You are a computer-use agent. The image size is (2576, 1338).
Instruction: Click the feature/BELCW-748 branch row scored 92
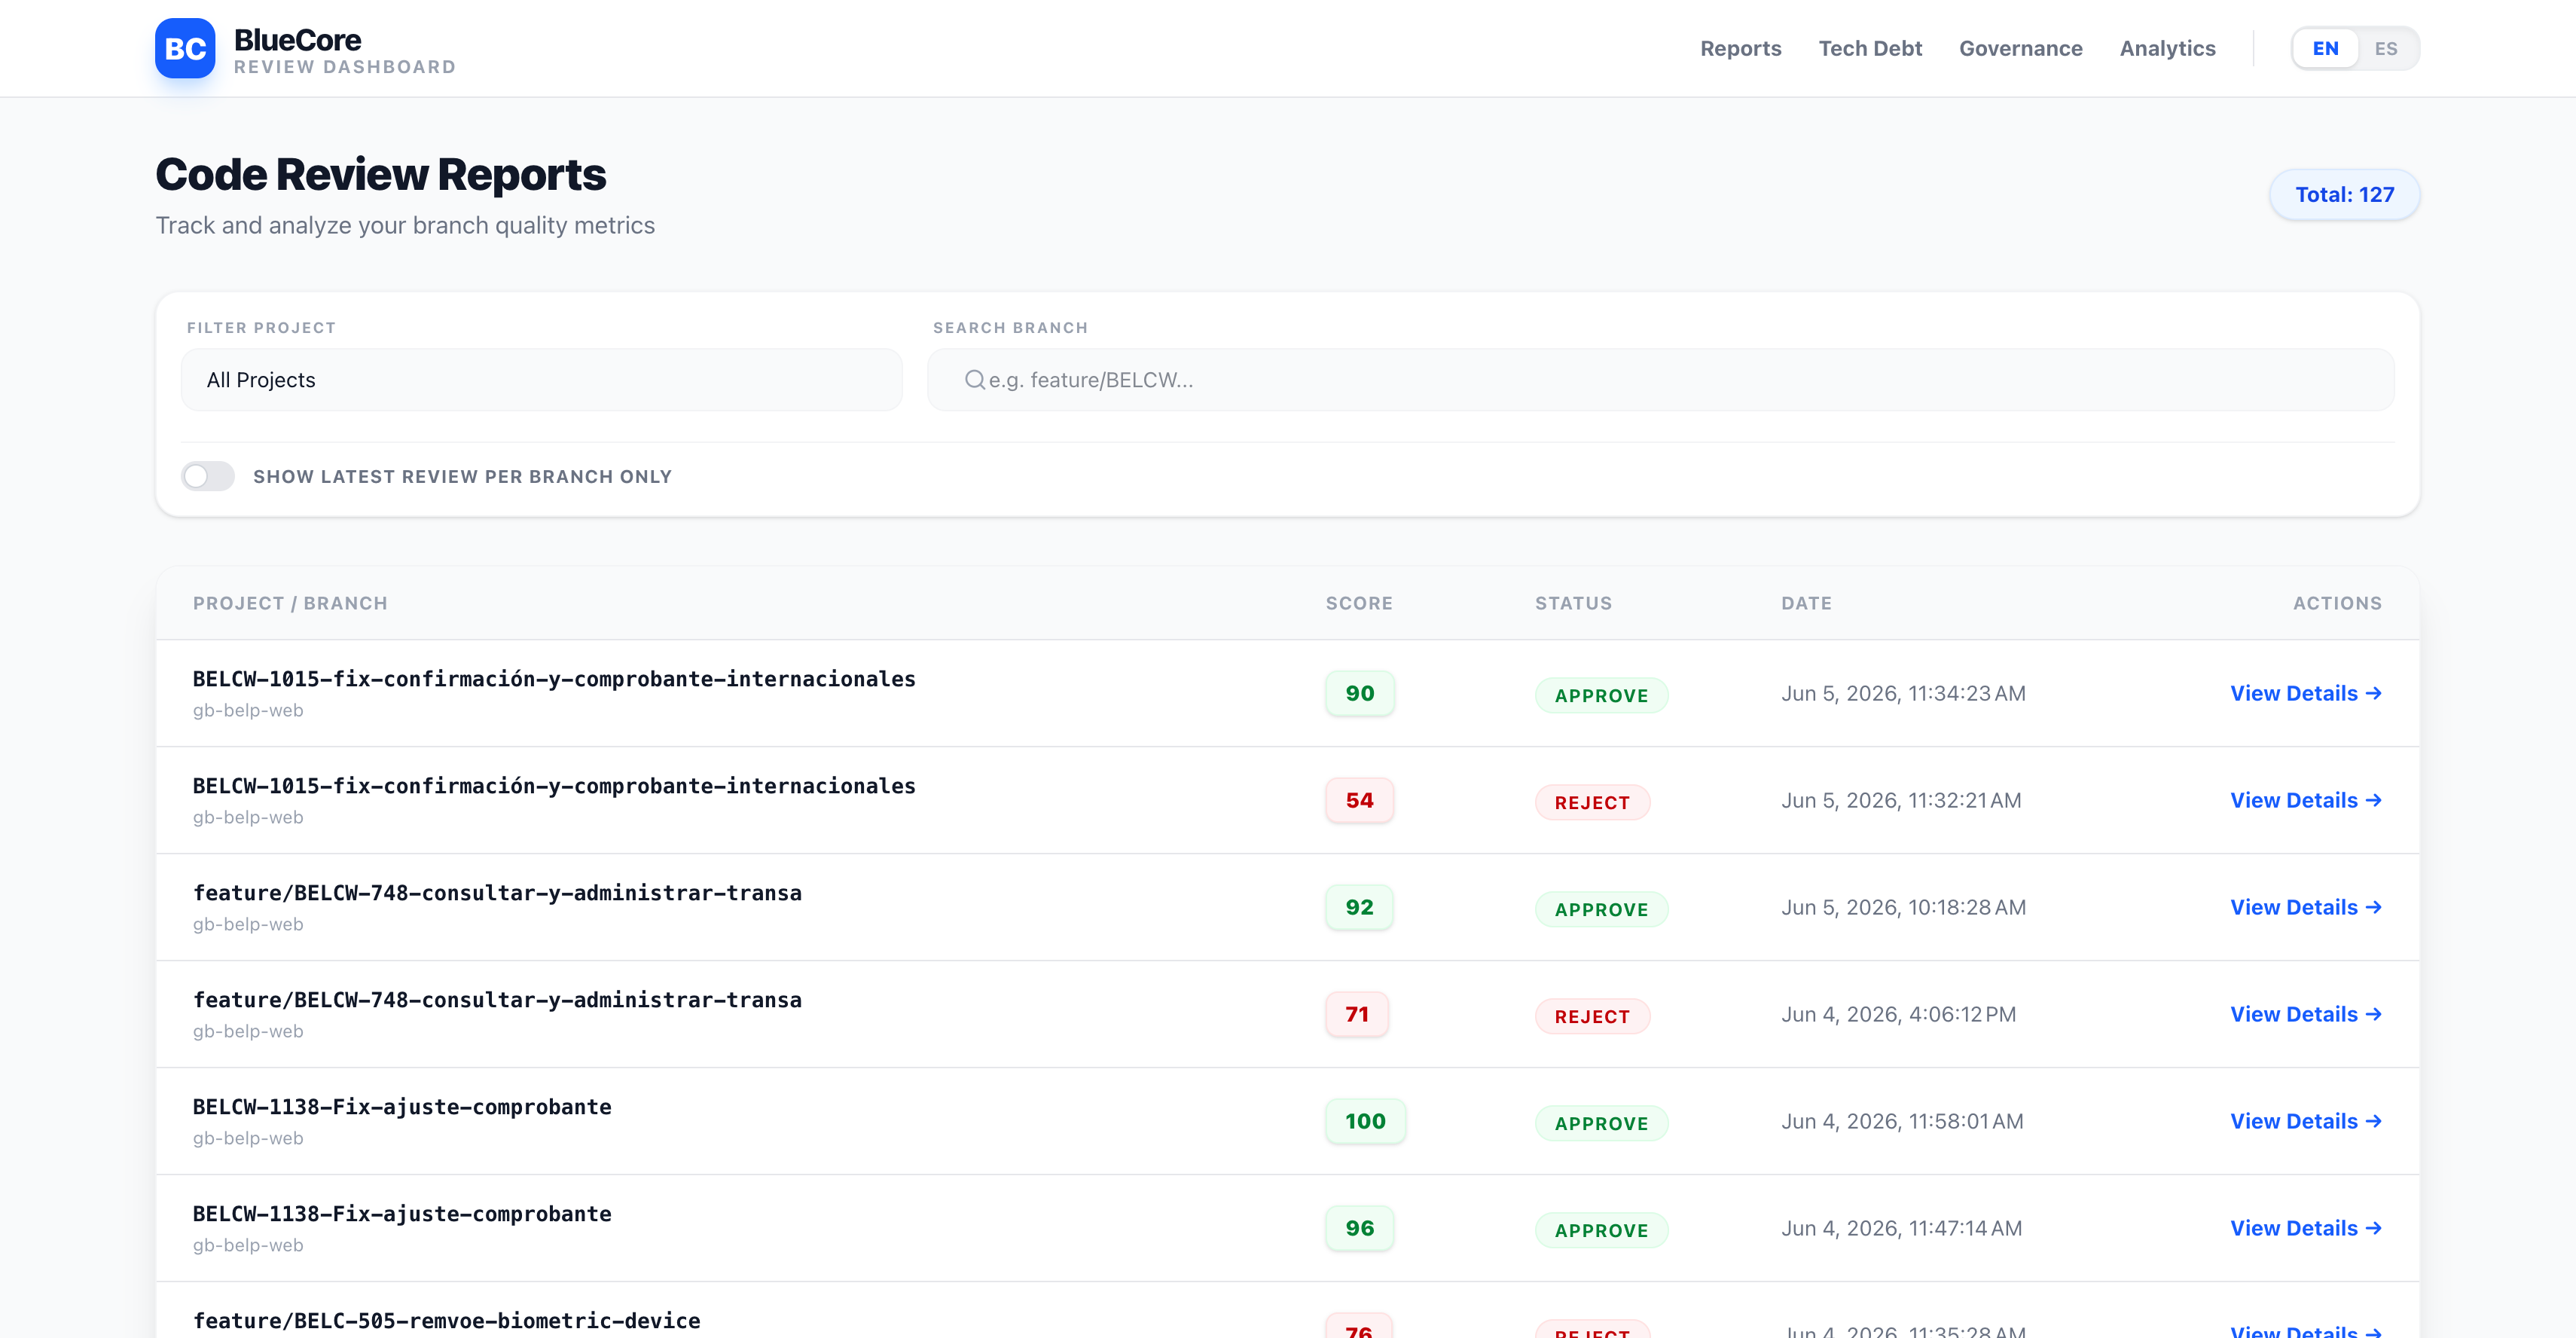tap(1287, 907)
